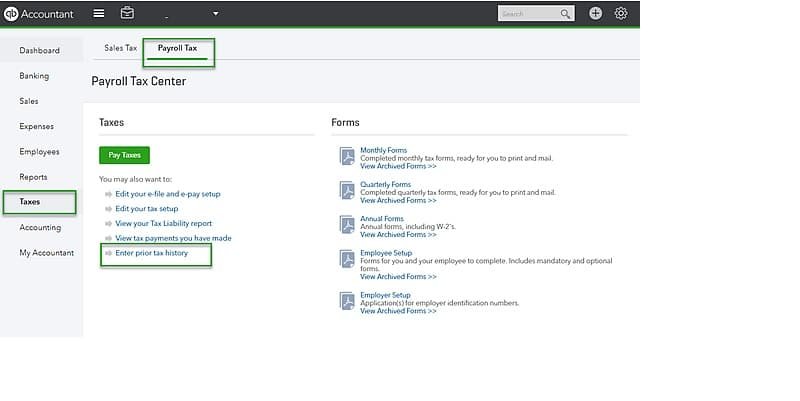Click the Employer Setup PDF icon
The height and width of the screenshot is (401, 800).
tap(347, 301)
